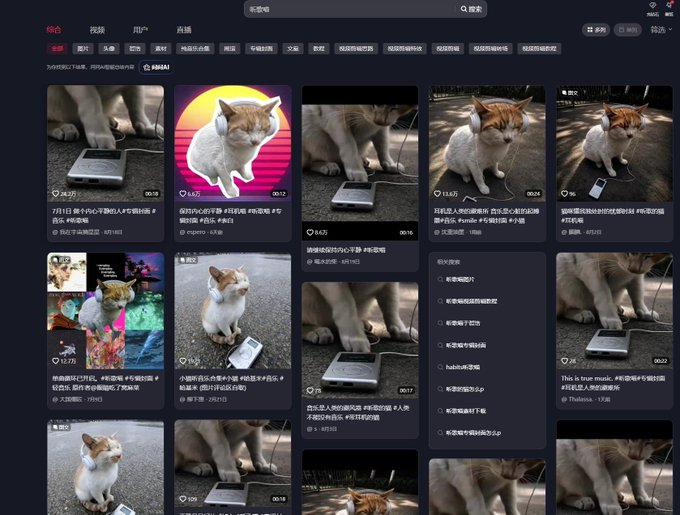Click the search icon beside habits听歌猫
This screenshot has height=515, width=680.
[x=440, y=367]
